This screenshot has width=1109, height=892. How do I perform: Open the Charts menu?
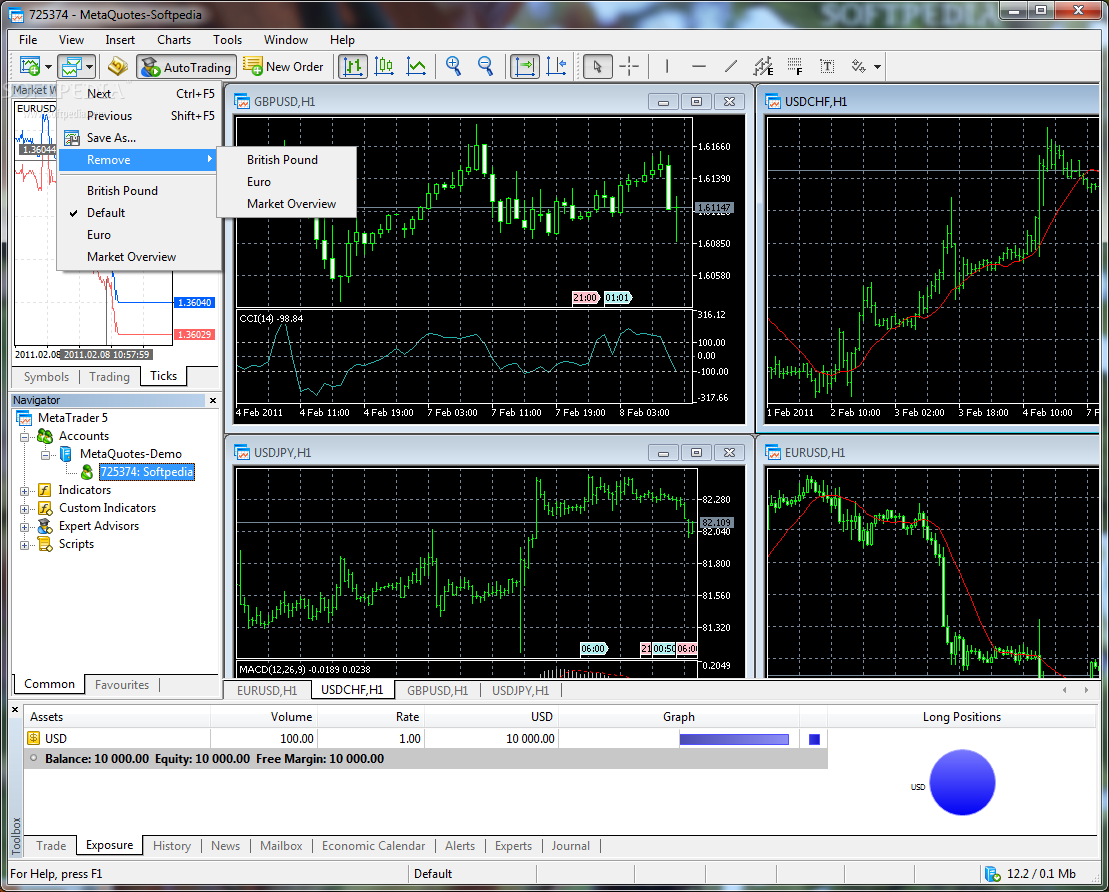[x=174, y=40]
